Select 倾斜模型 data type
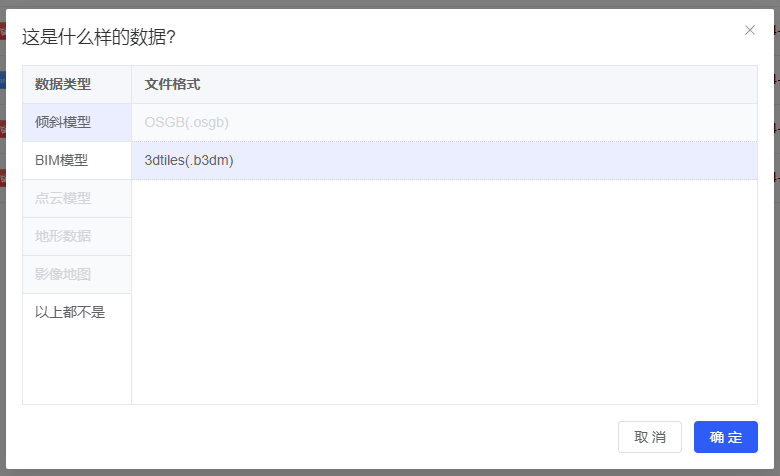Viewport: 780px width, 476px height. (63, 123)
